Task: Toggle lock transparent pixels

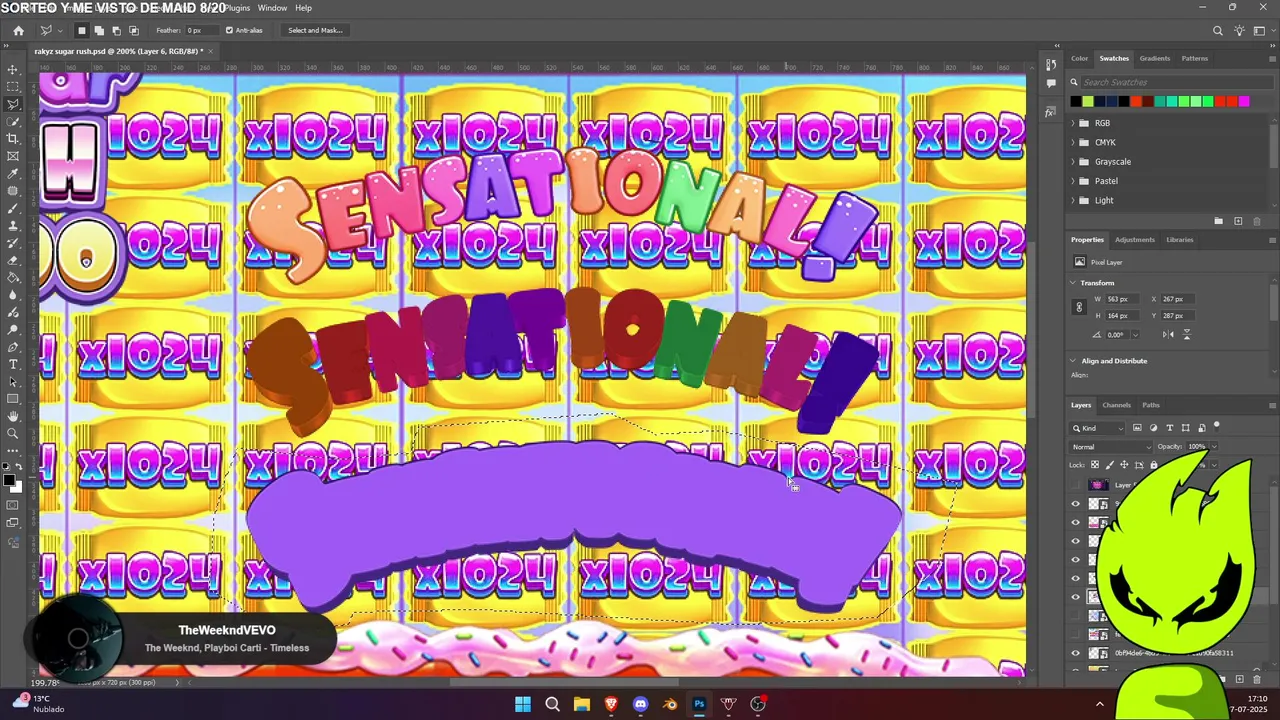Action: pos(1095,465)
